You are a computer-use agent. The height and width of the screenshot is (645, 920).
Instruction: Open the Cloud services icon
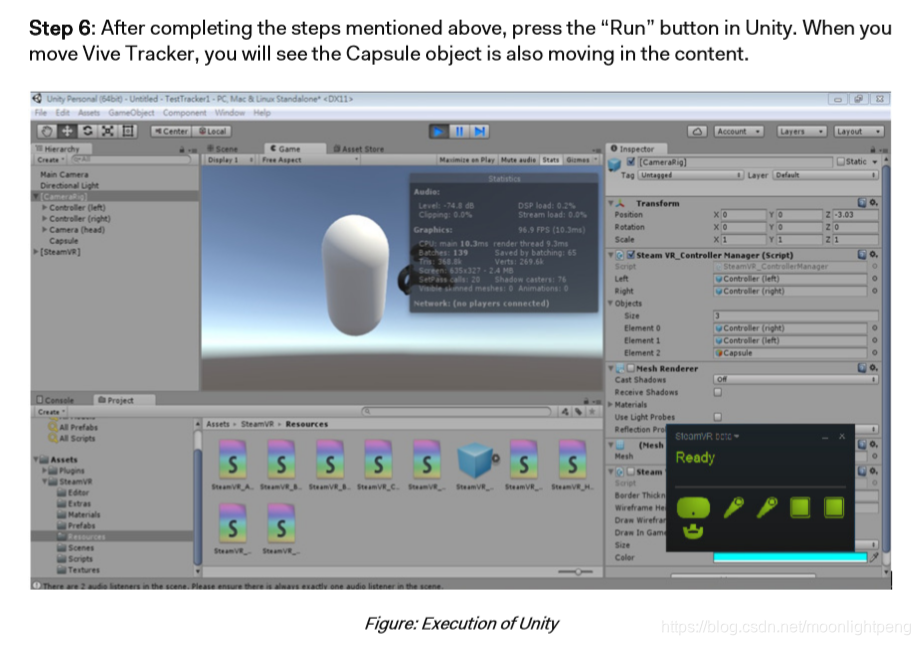click(697, 131)
